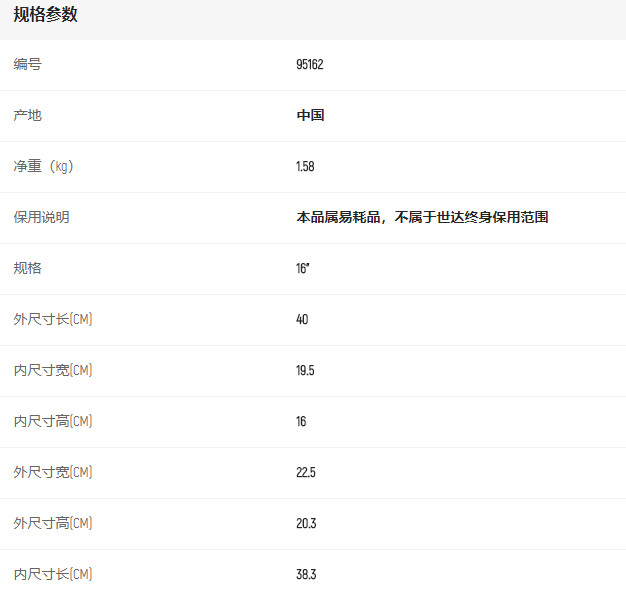
Task: Click the inner length value 38.3
Action: coord(305,574)
